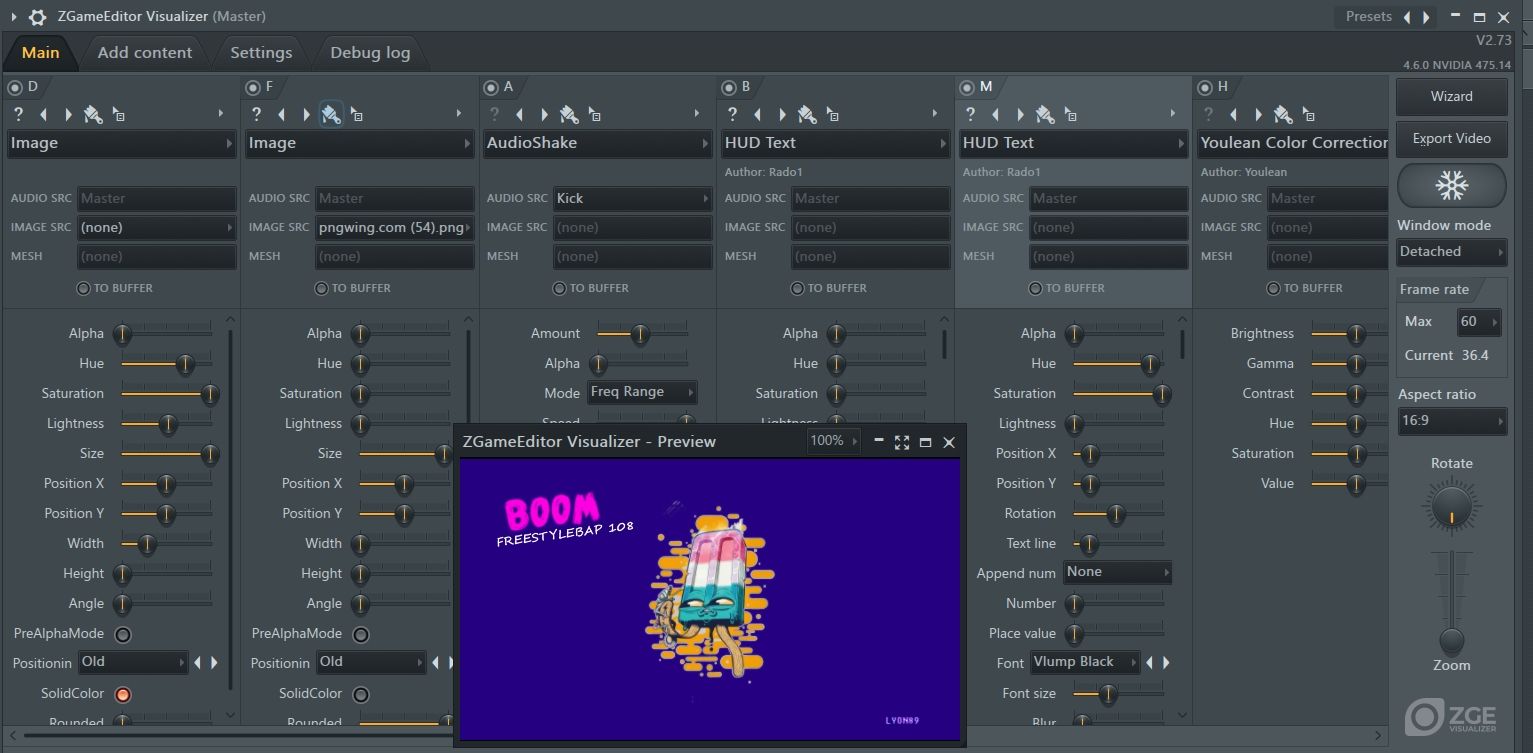Toggle PreAlphaMode in layer F

(x=361, y=634)
